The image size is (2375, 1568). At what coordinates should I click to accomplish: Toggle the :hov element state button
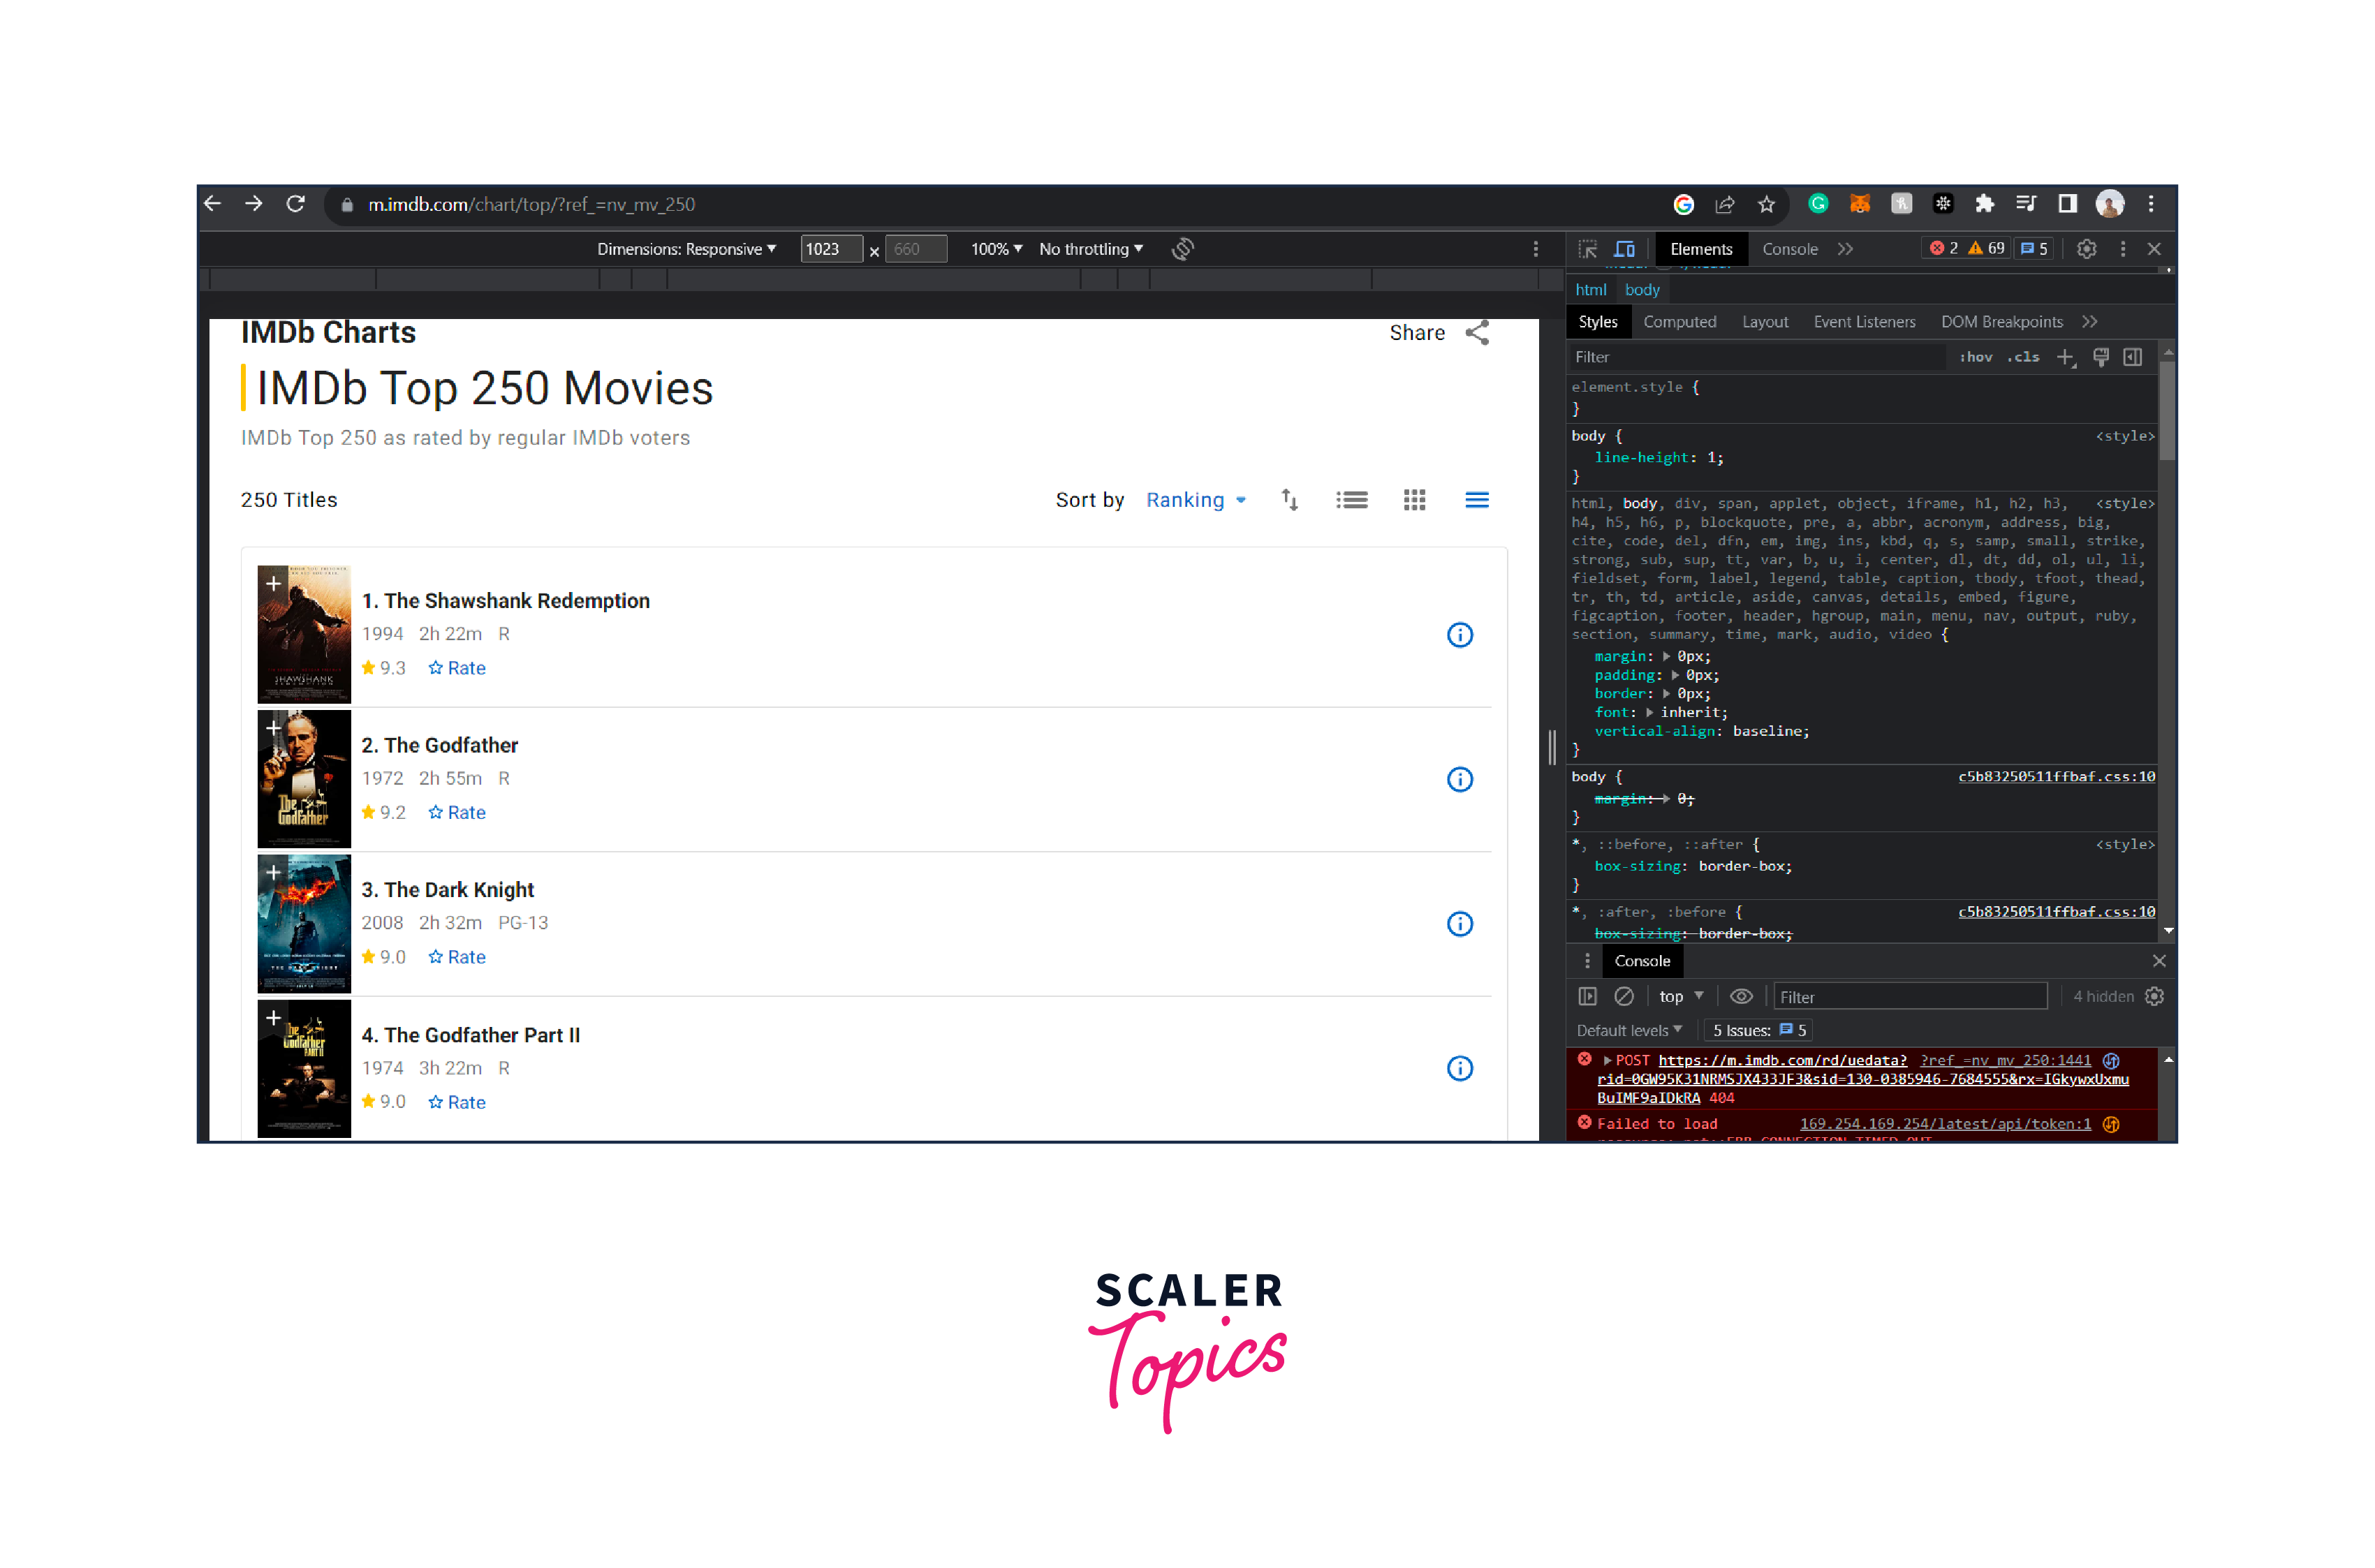1976,357
